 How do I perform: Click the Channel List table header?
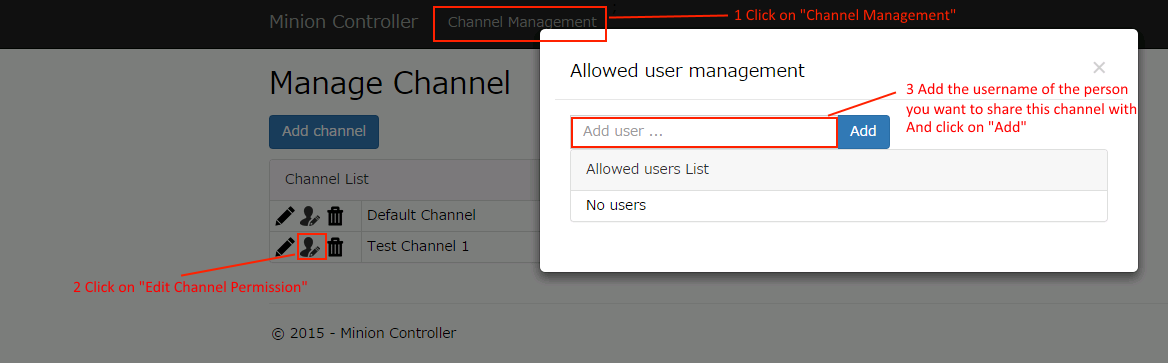pyautogui.click(x=404, y=180)
